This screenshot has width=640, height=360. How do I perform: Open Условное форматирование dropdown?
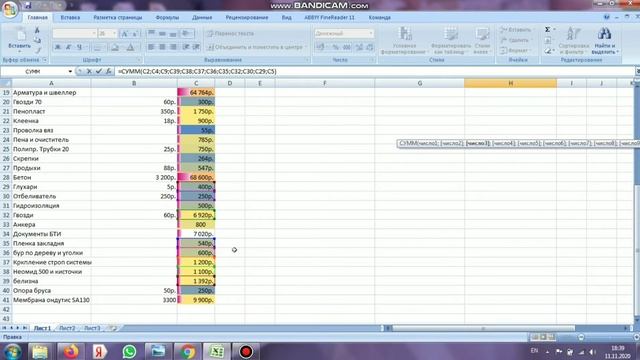point(404,40)
